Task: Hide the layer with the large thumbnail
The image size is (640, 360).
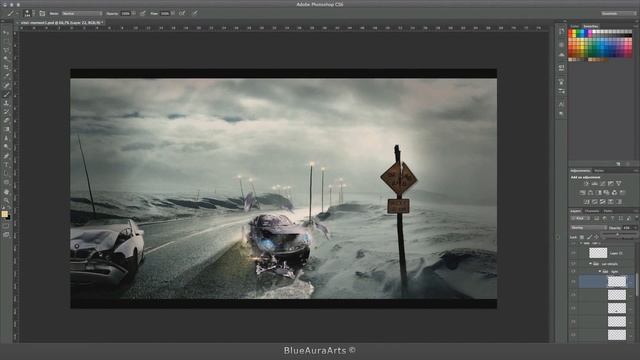Action: [573, 253]
